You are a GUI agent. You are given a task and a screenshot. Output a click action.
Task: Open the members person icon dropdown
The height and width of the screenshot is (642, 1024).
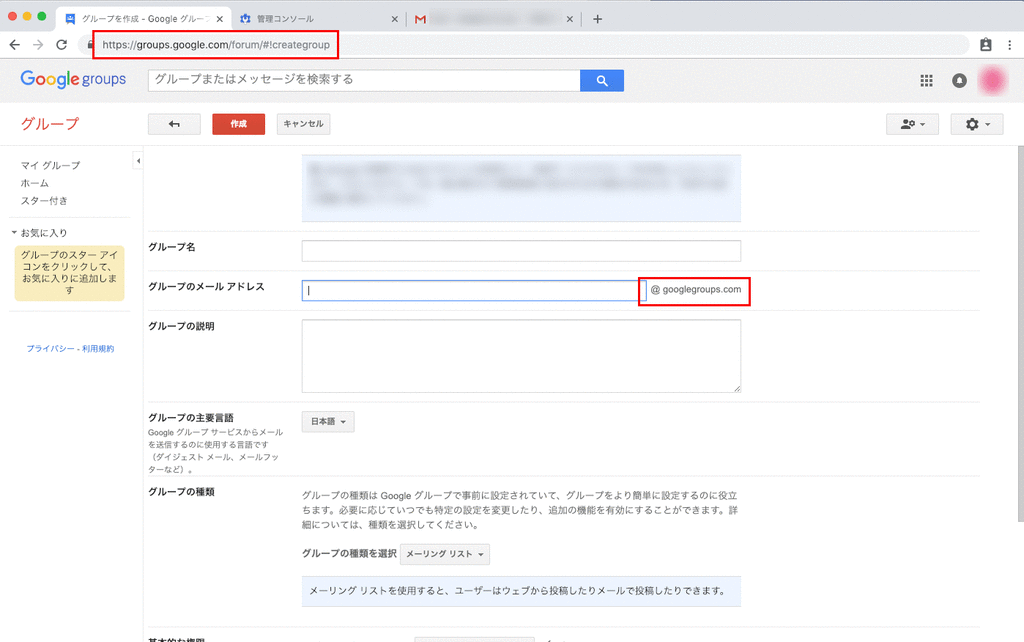pos(911,124)
